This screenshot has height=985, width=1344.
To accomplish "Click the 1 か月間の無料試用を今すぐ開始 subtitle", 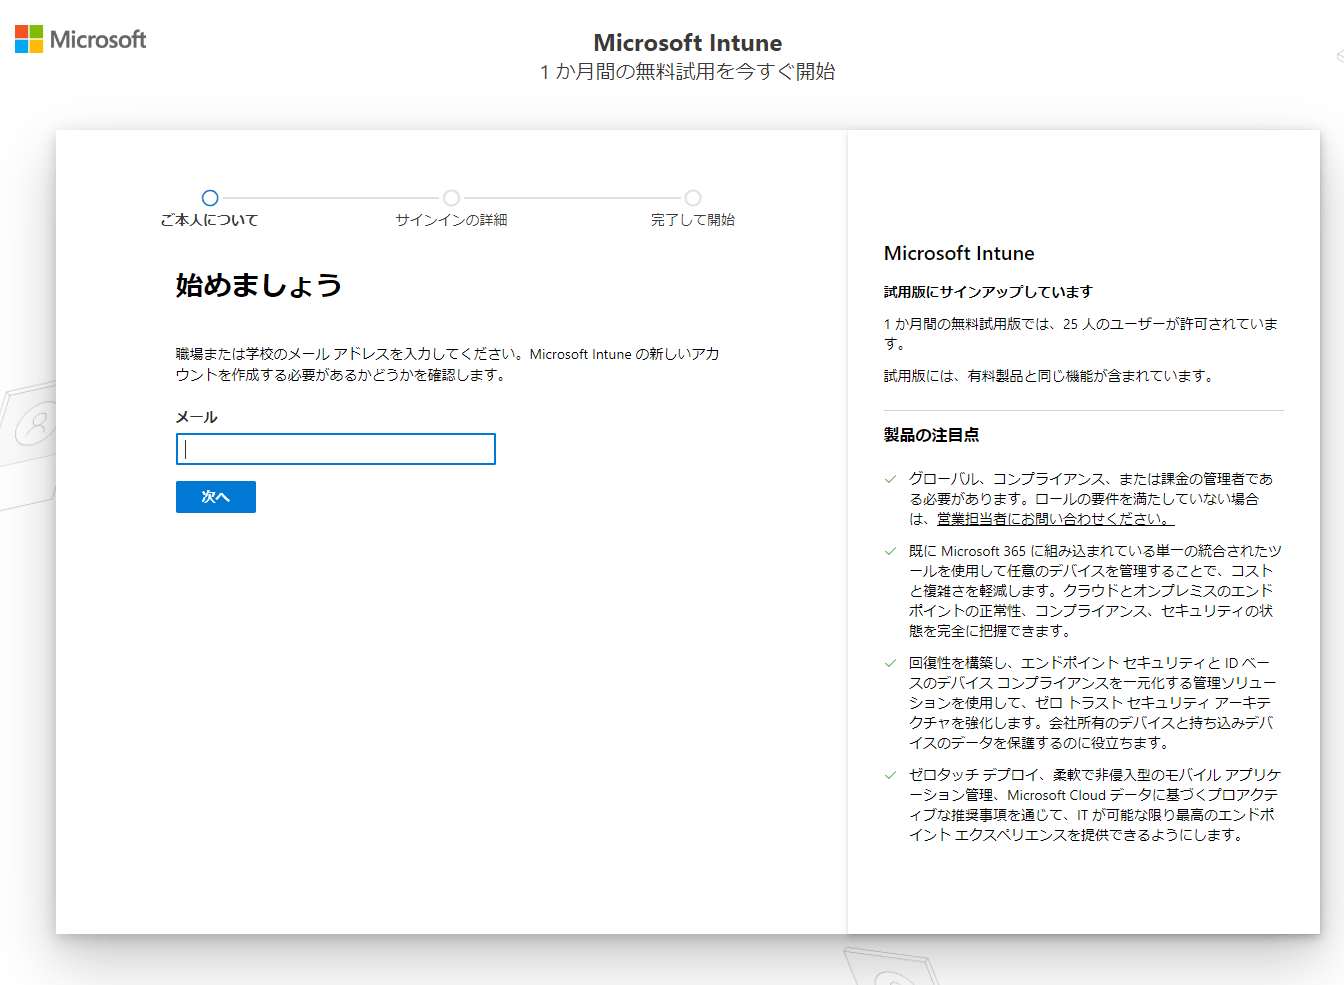I will [x=688, y=72].
